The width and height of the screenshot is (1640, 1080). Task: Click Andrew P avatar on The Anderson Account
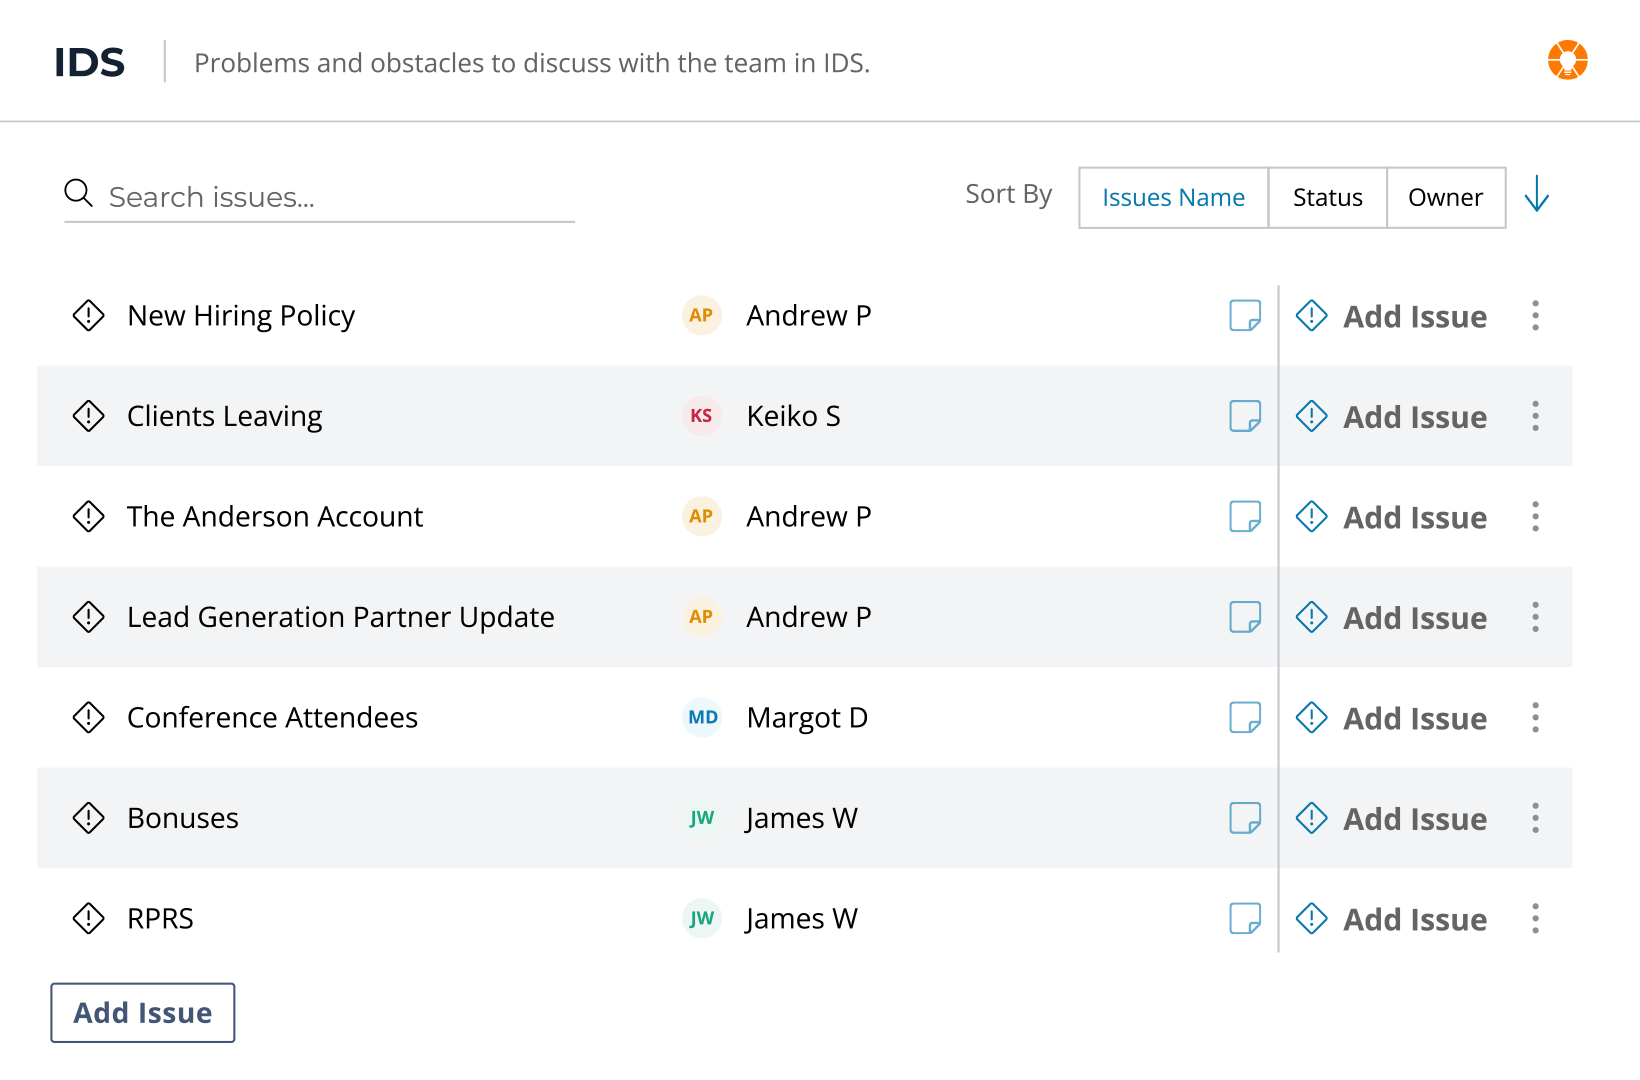(701, 517)
